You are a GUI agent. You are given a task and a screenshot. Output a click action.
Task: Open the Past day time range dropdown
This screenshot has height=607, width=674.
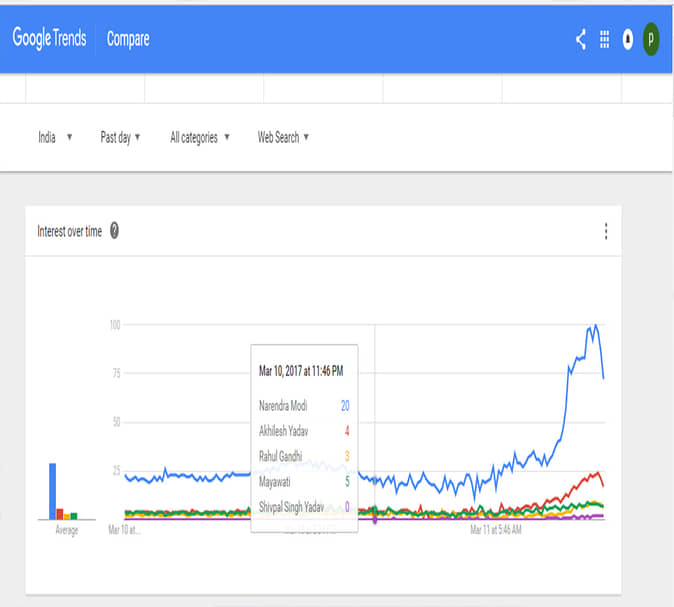point(120,137)
